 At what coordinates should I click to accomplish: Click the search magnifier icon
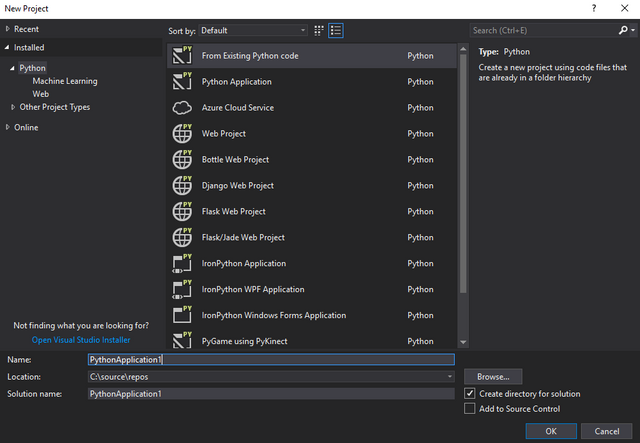623,30
